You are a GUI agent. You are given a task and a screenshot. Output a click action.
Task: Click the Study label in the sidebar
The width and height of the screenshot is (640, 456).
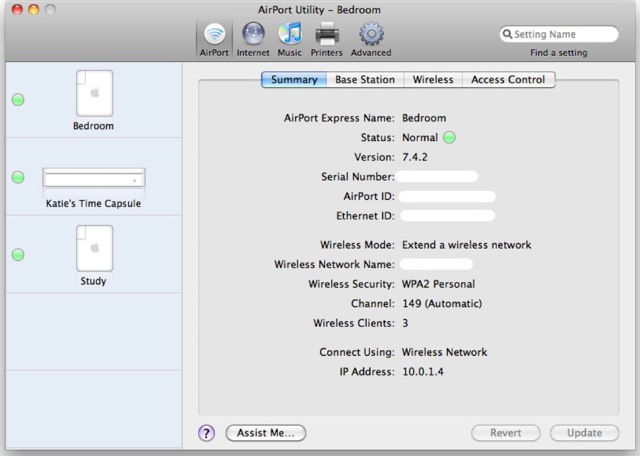click(x=93, y=281)
